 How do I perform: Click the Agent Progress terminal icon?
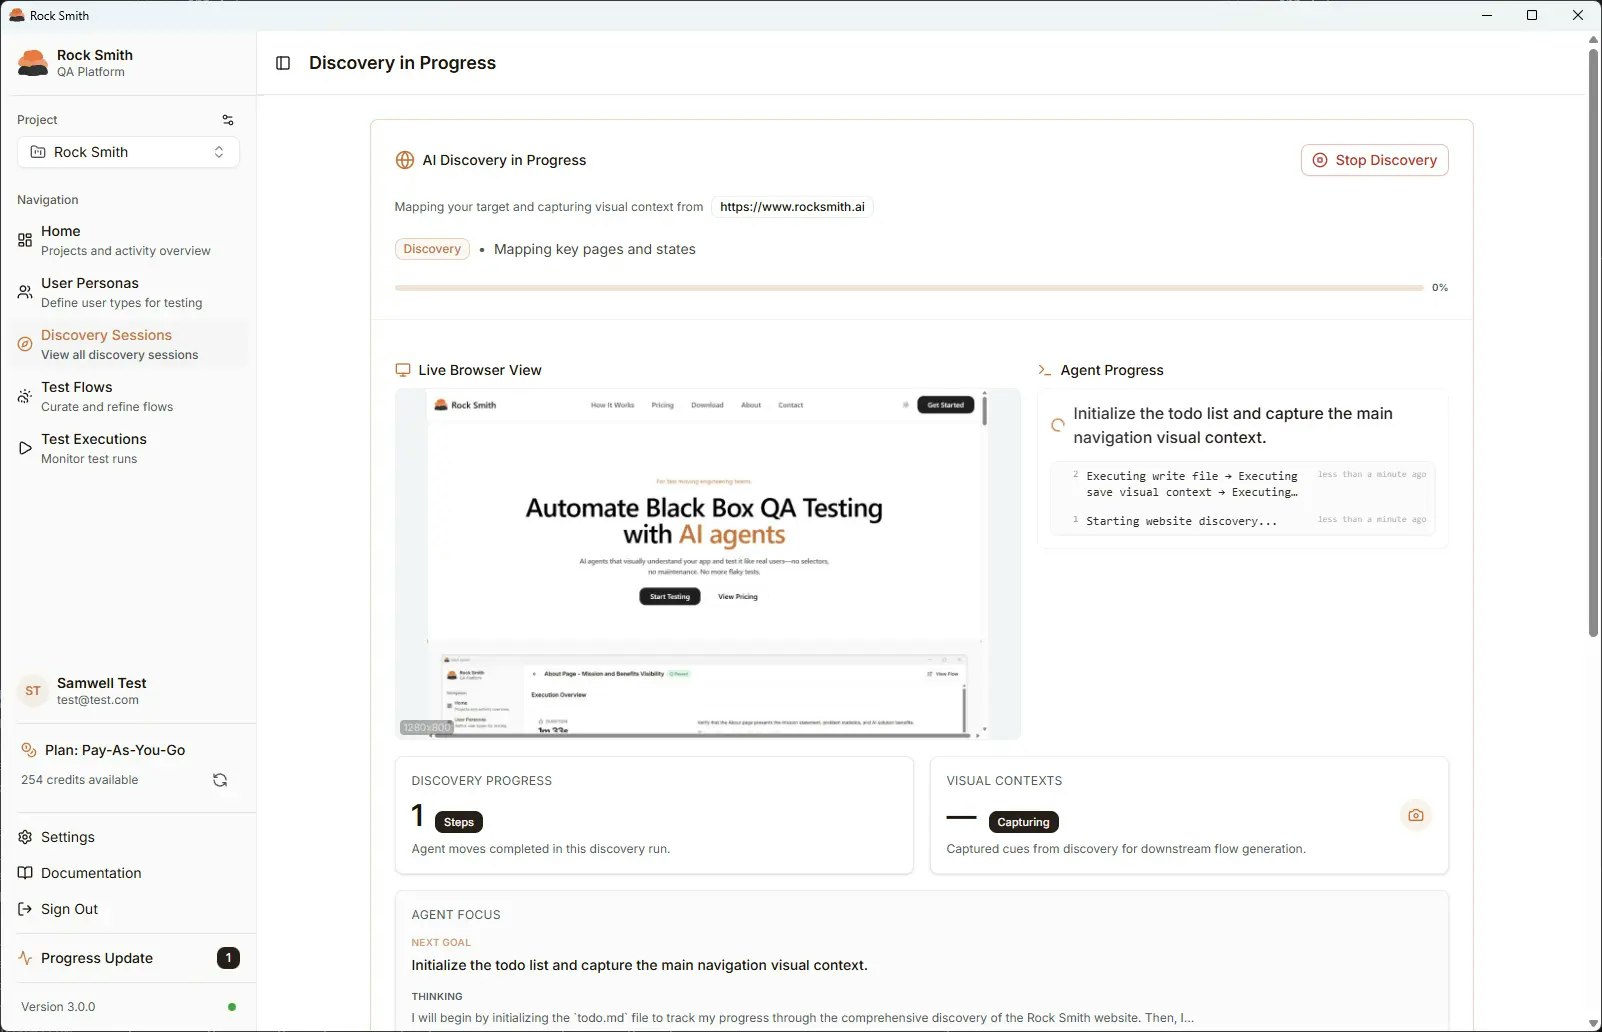(1043, 369)
